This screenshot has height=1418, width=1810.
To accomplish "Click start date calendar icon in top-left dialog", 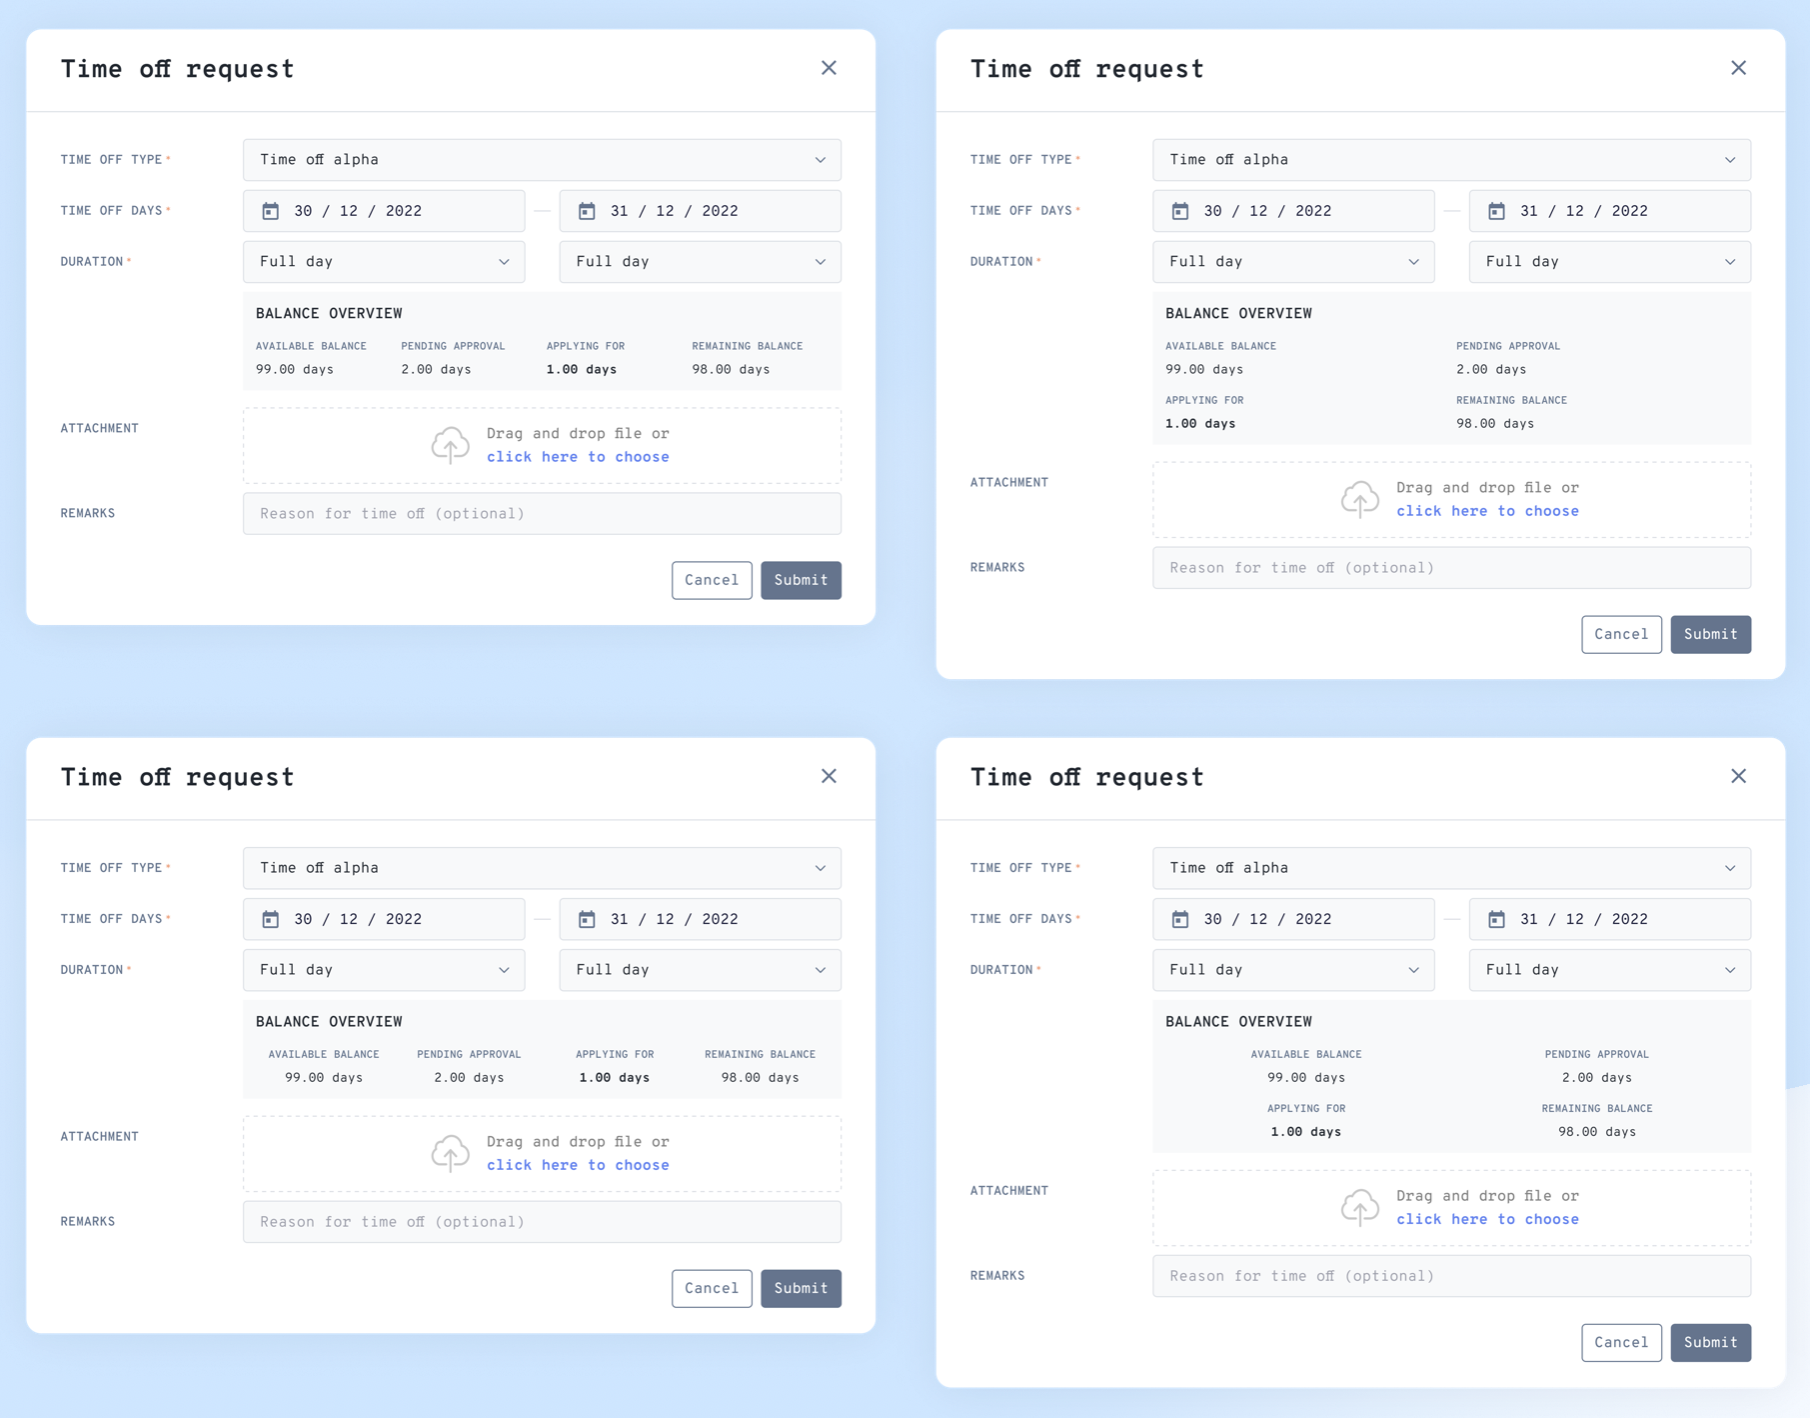I will (270, 211).
